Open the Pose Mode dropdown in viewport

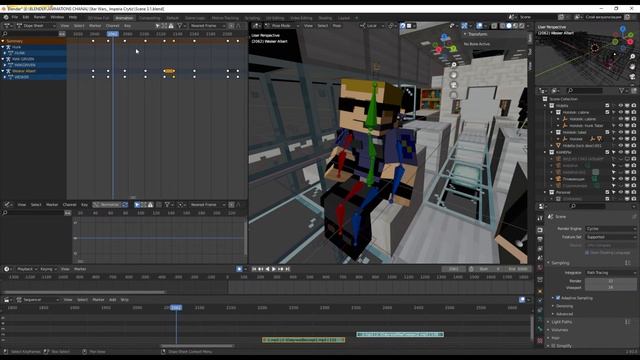[x=281, y=26]
